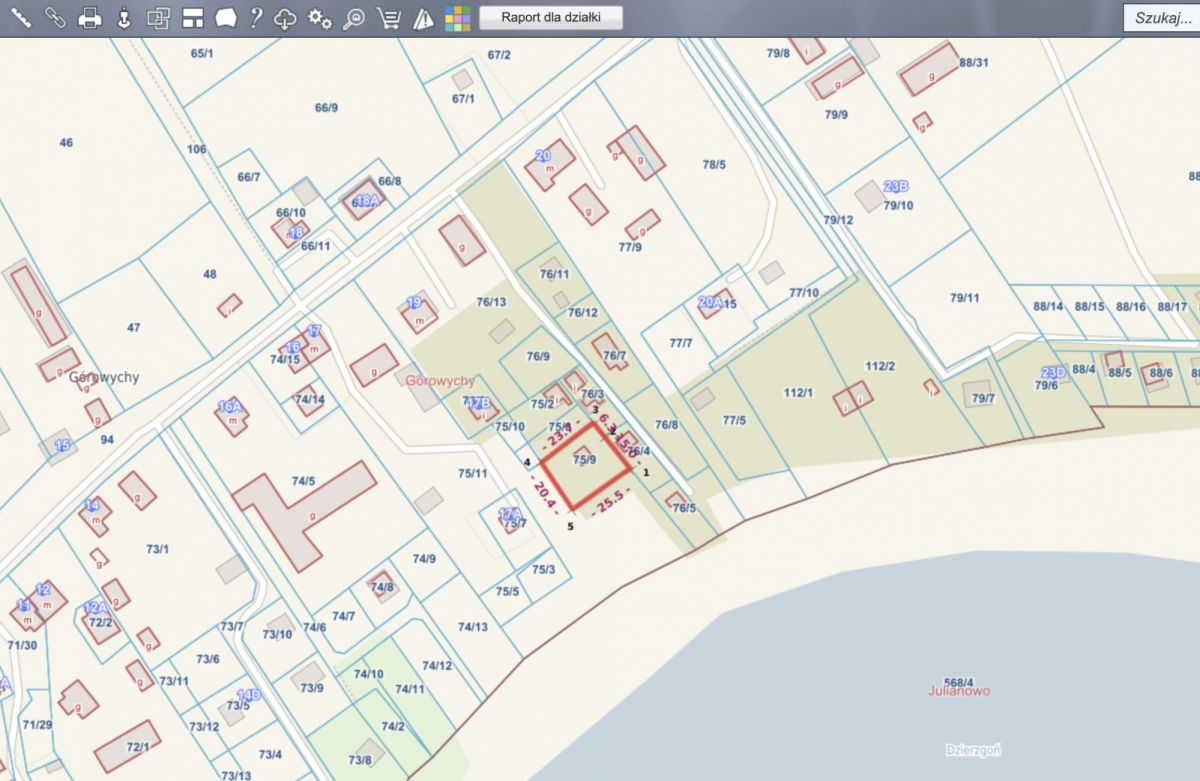Open the panel layout icon
1200x781 pixels.
[193, 17]
